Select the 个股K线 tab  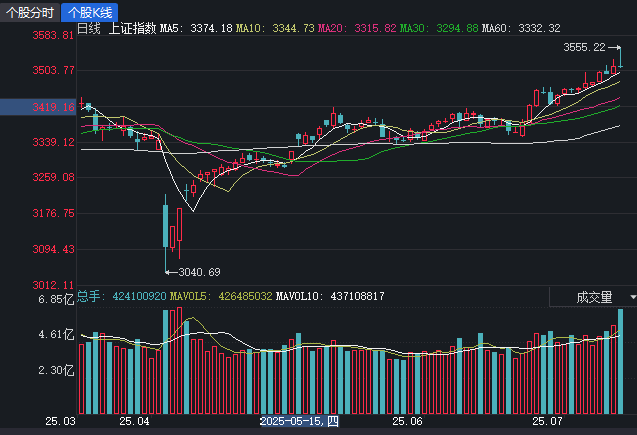[90, 13]
